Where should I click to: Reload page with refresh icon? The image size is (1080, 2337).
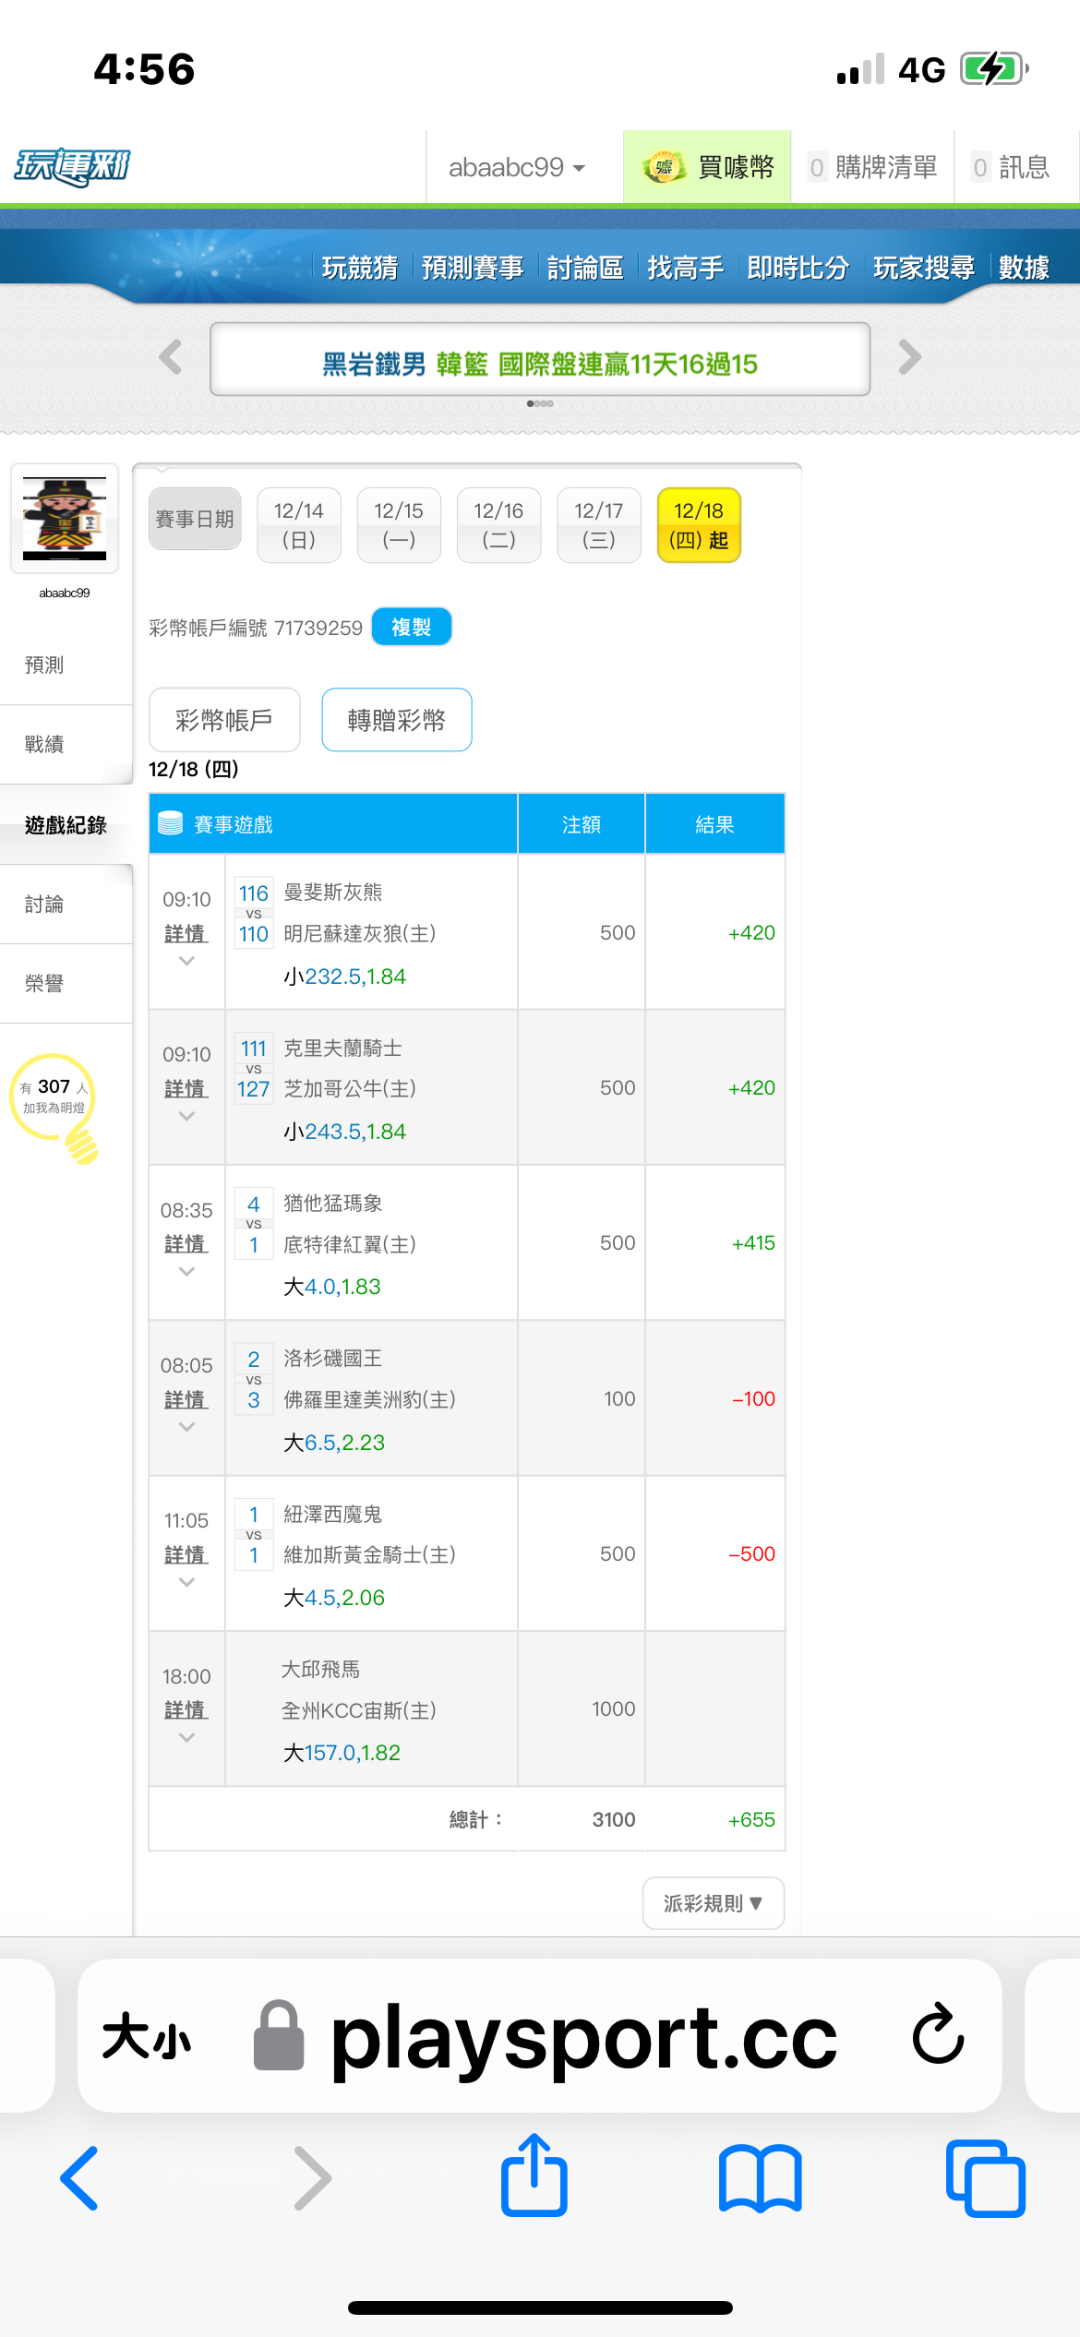click(938, 2034)
